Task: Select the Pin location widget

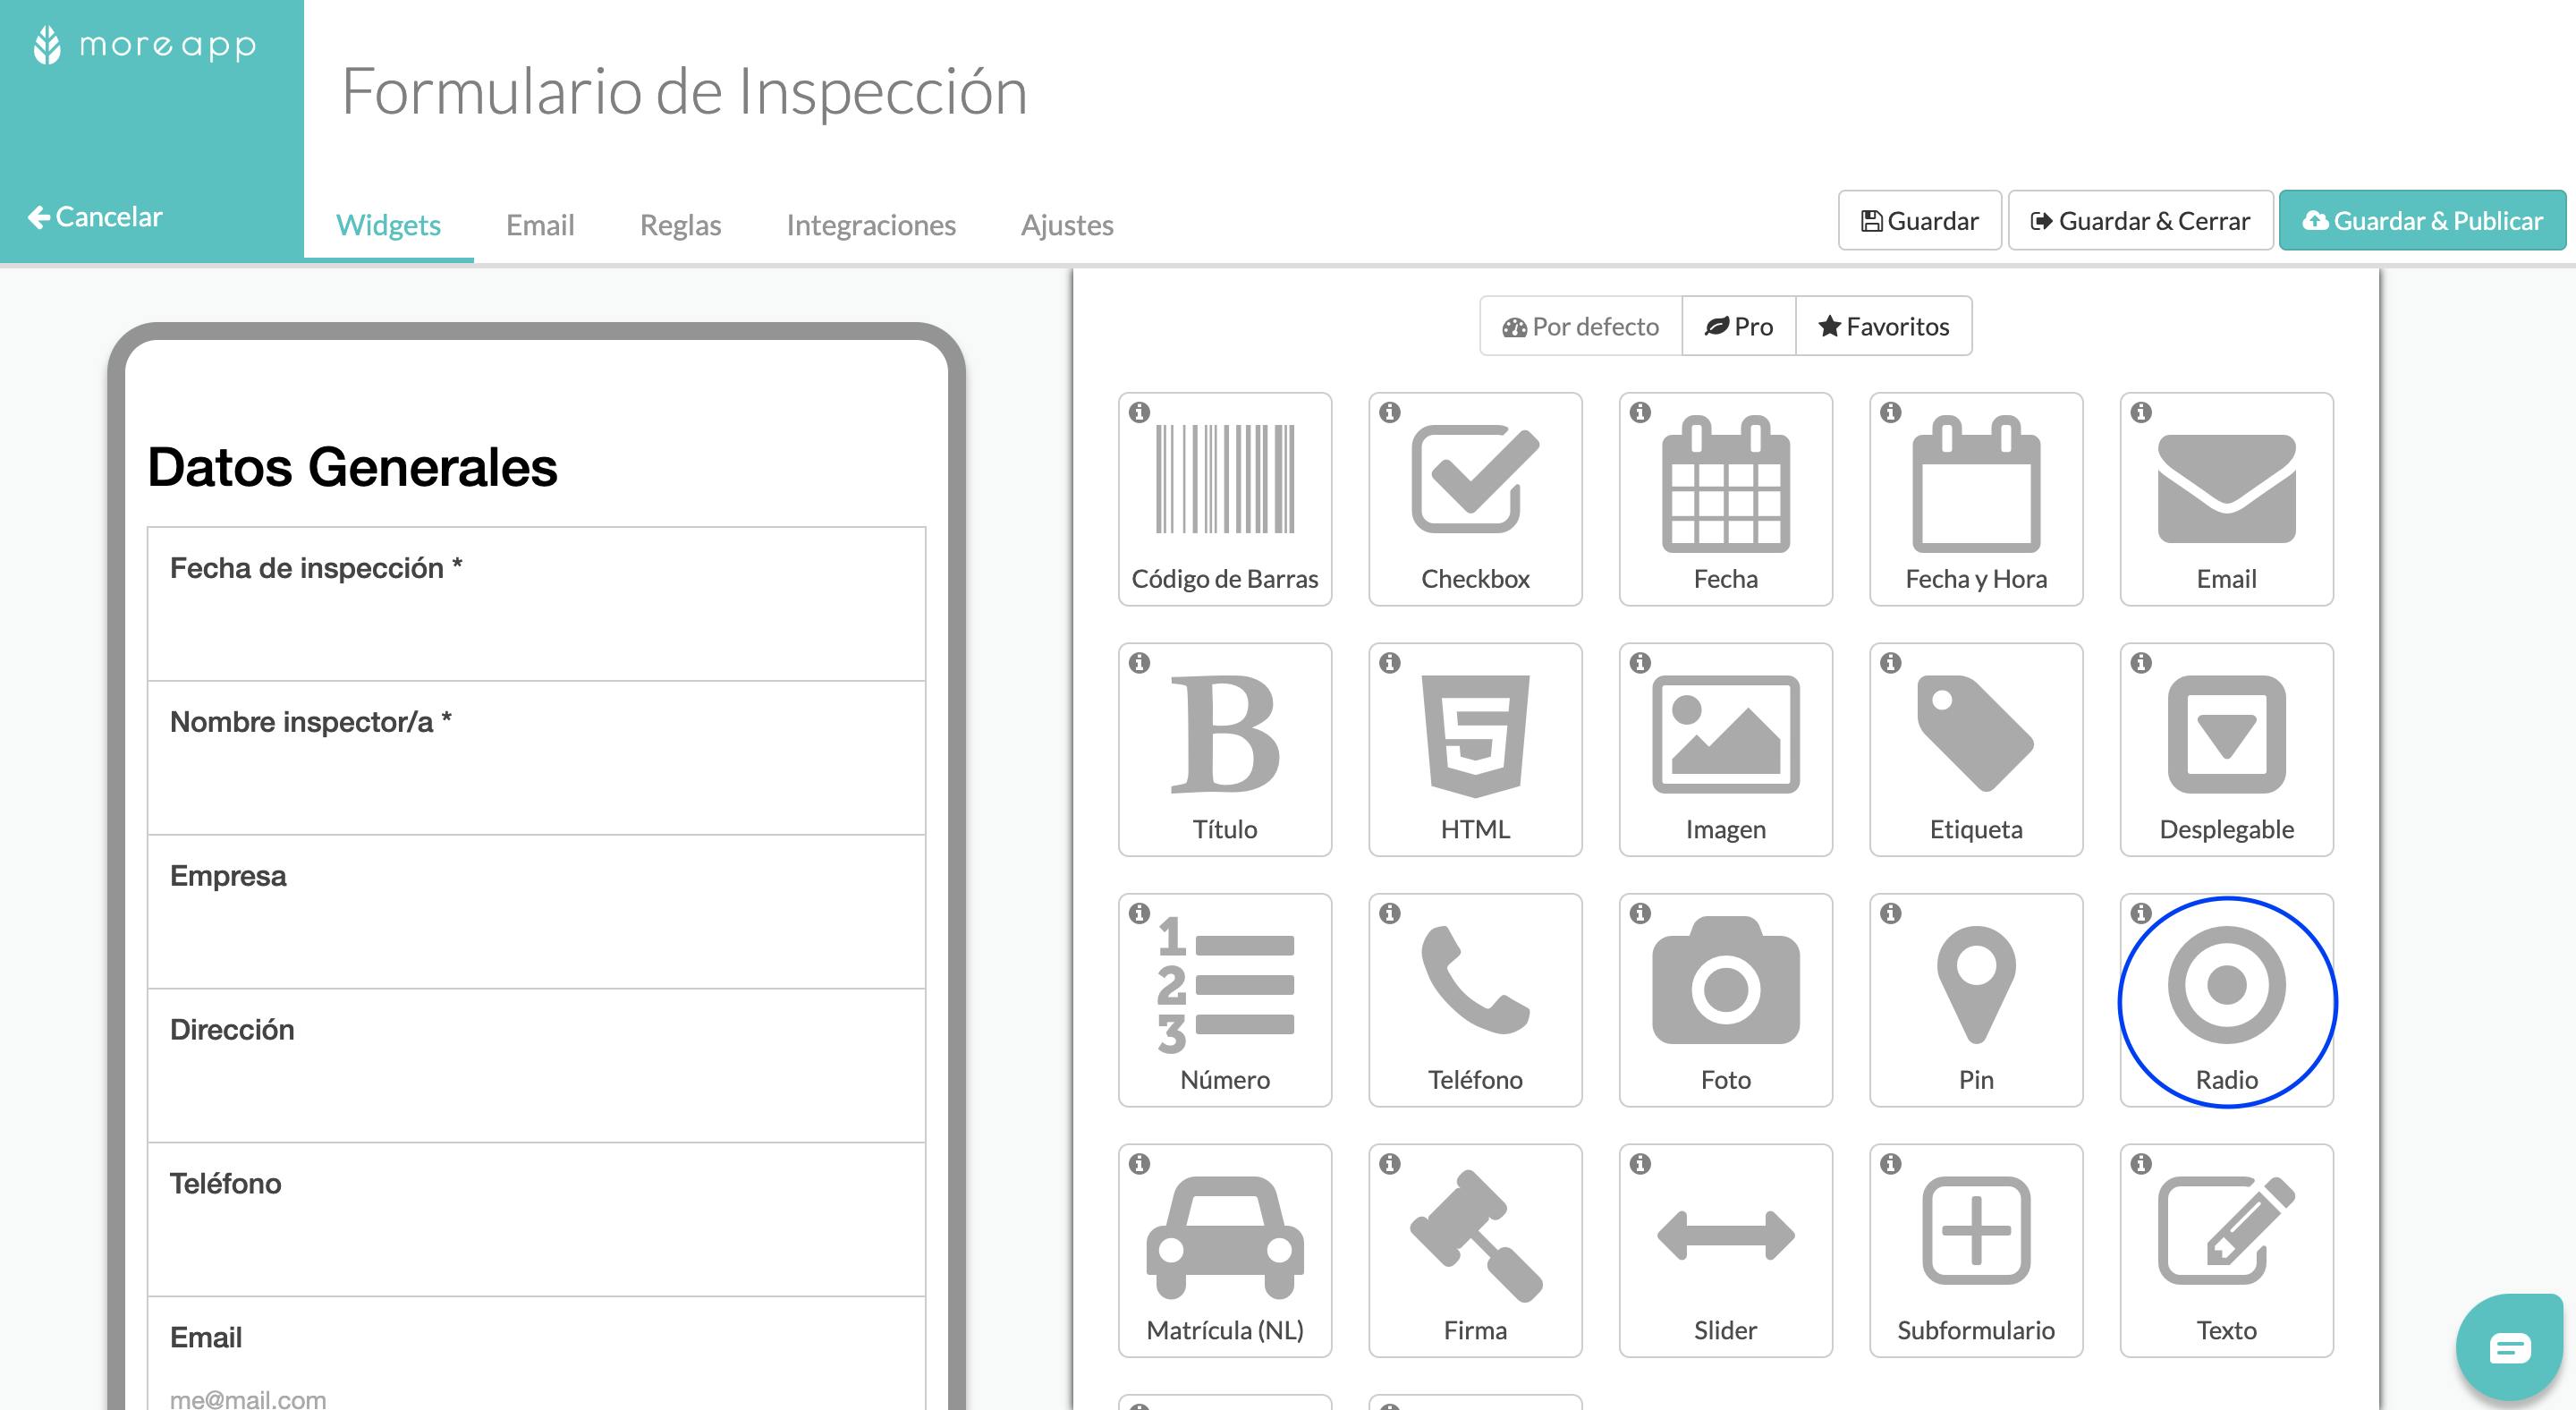Action: [1976, 1000]
